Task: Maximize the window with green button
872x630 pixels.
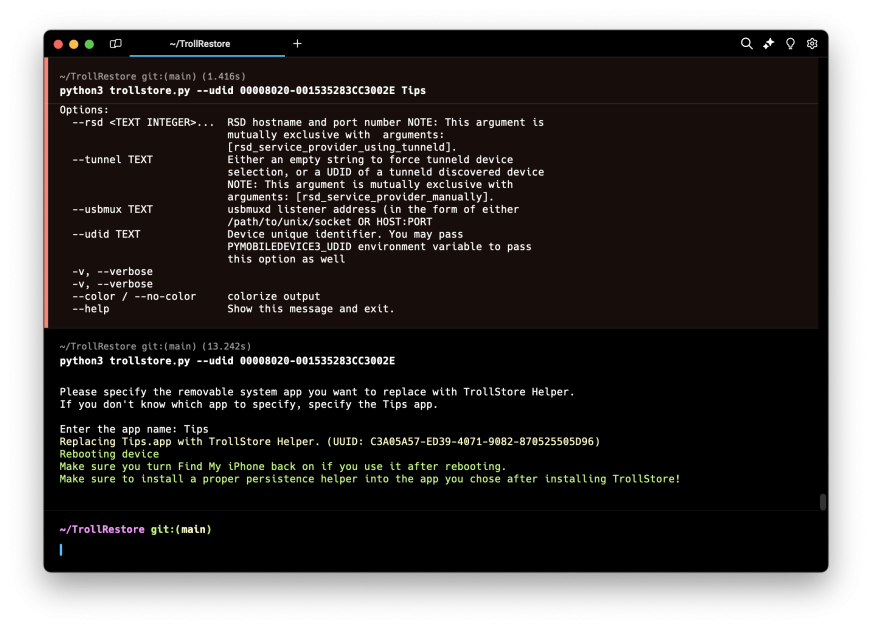Action: pyautogui.click(x=90, y=44)
